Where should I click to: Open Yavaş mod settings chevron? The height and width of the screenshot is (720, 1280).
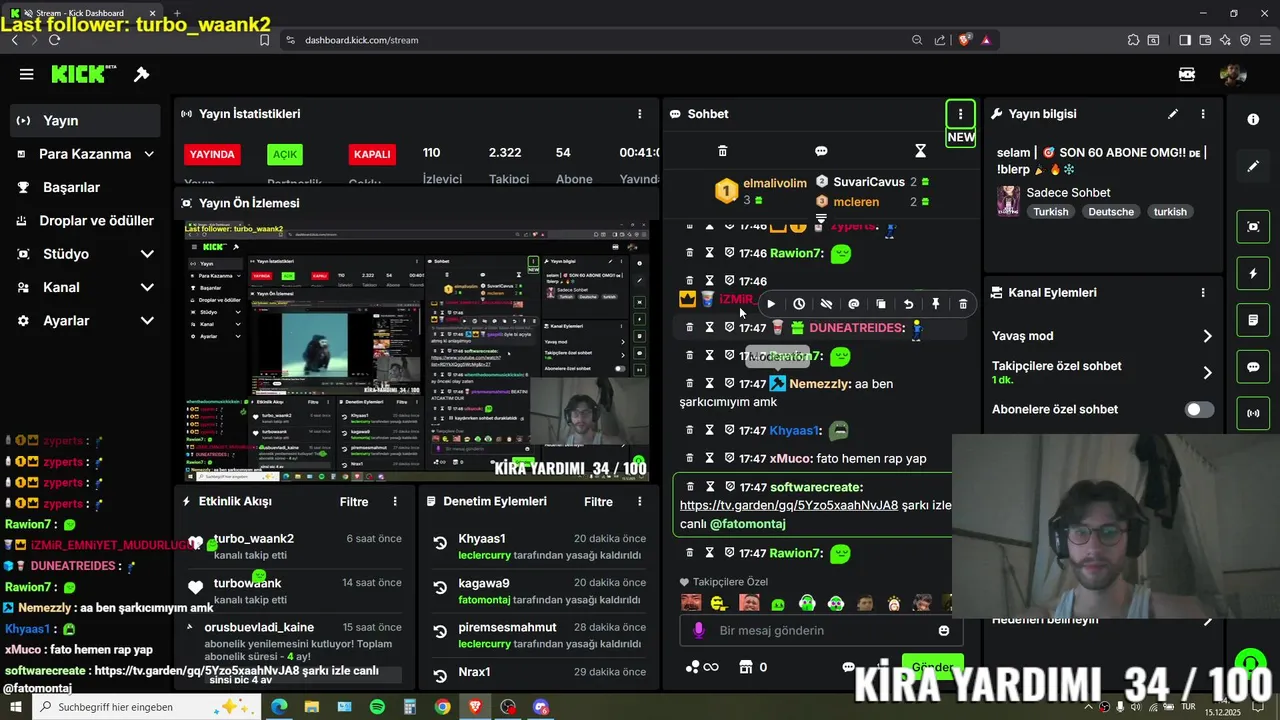1207,336
